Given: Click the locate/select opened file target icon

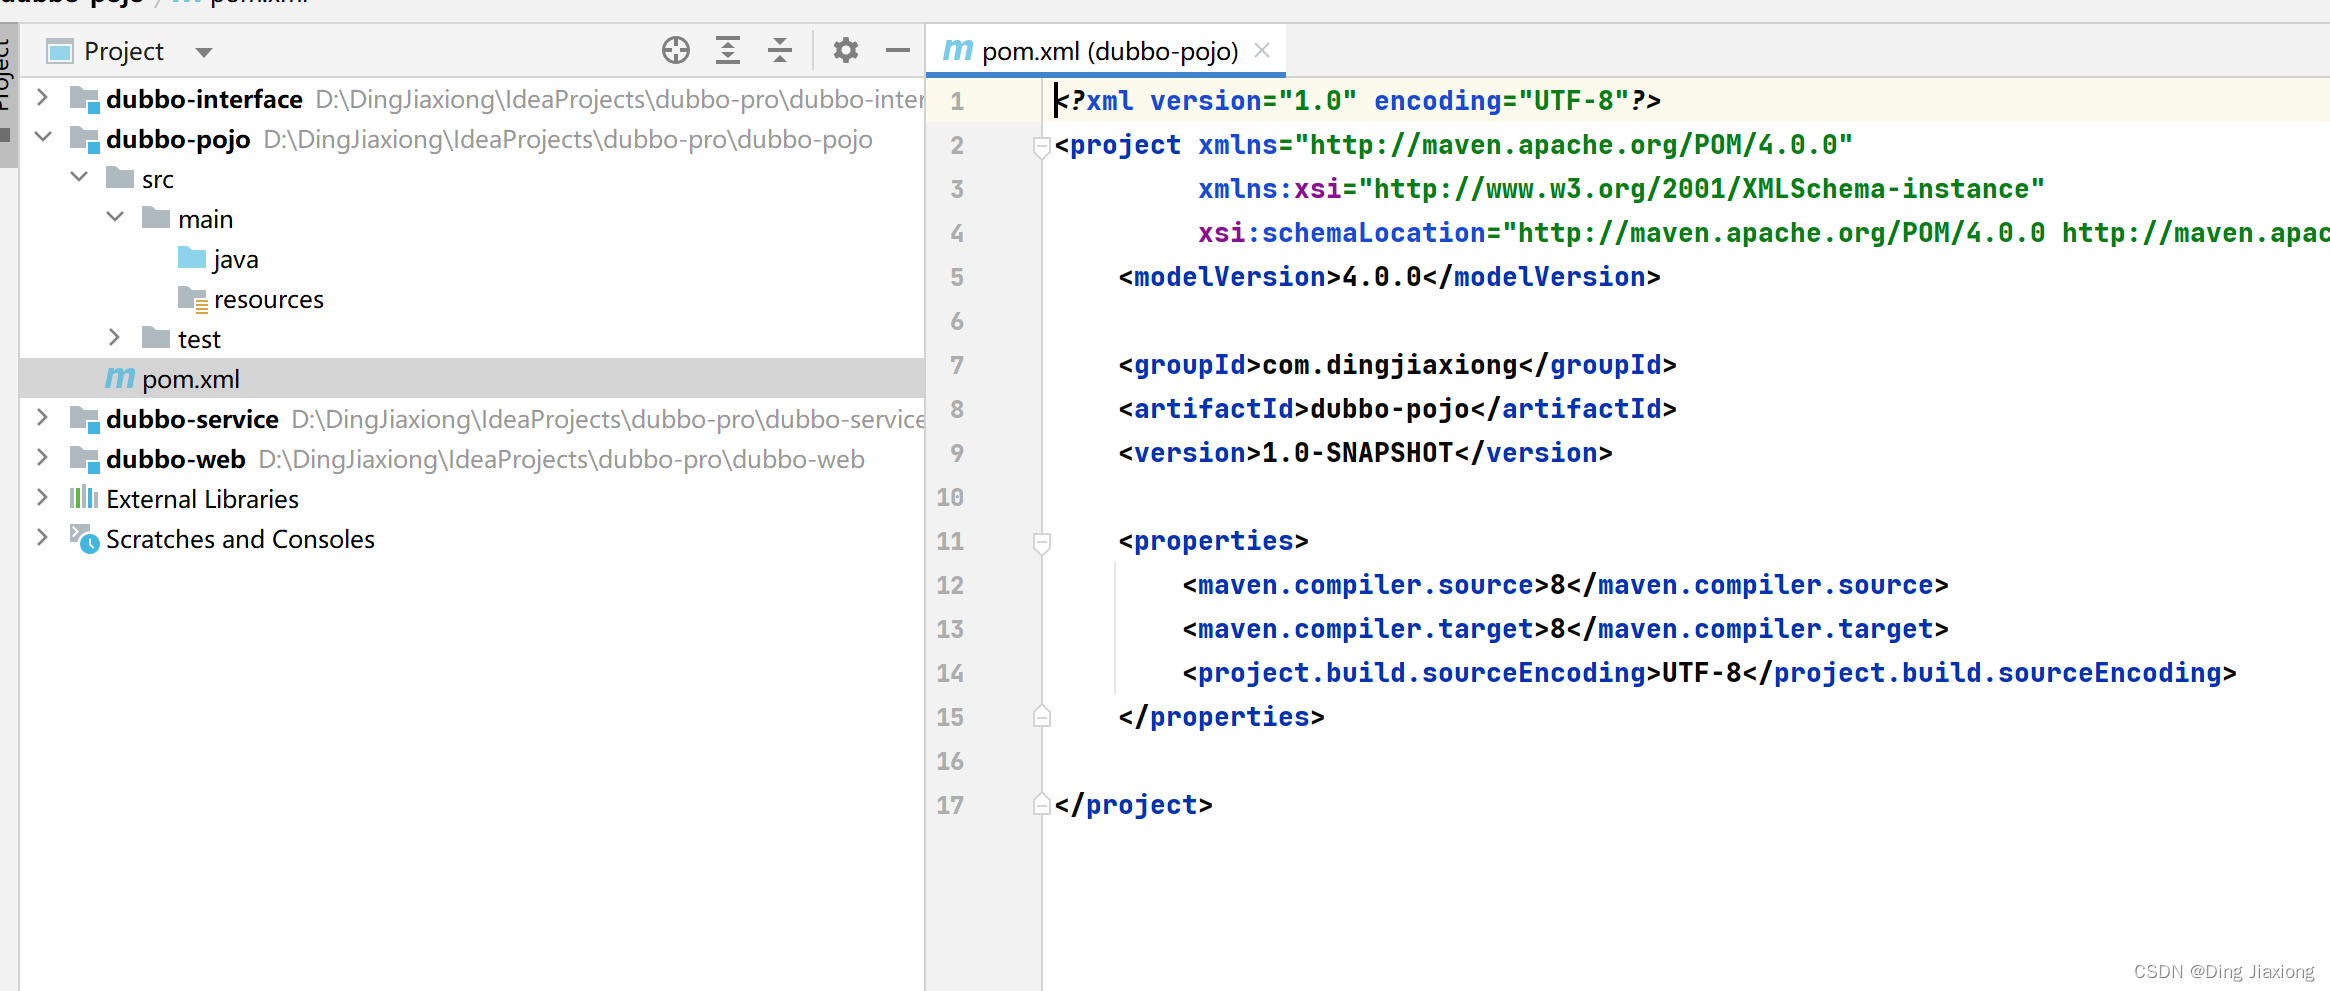Looking at the screenshot, I should coord(676,50).
